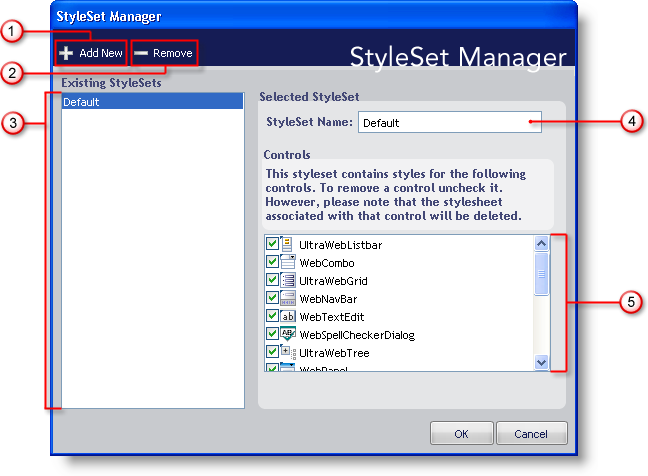Click the UltraWebListbar control icon

pos(287,243)
